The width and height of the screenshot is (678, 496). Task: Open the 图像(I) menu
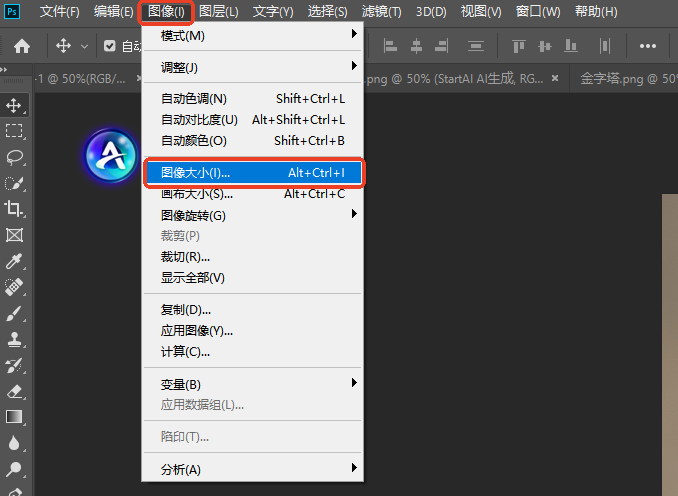point(166,11)
